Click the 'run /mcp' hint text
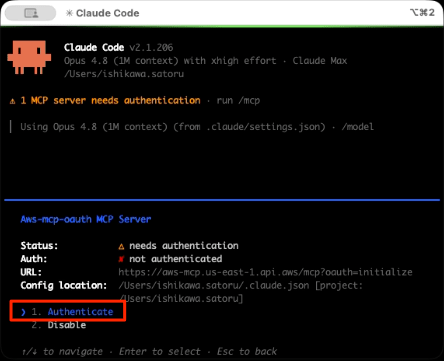444x361 pixels. click(238, 101)
